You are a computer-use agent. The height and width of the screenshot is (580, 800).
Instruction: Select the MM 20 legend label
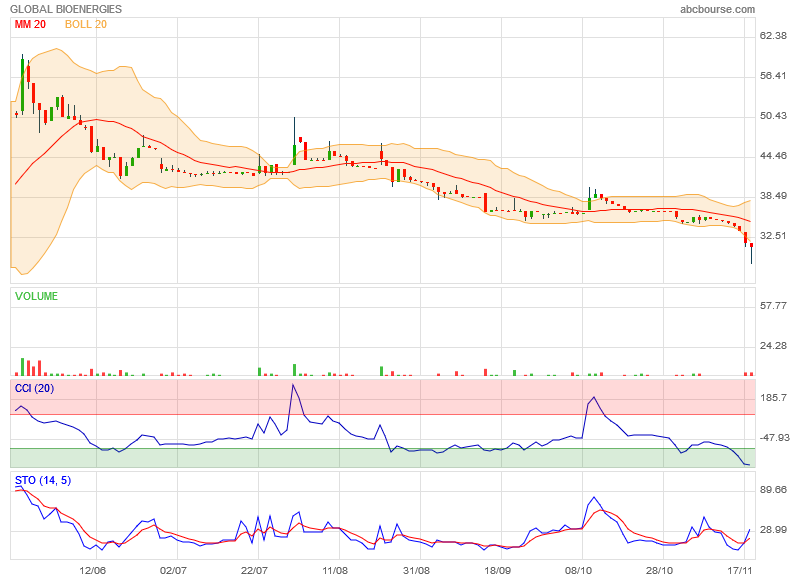coord(30,24)
